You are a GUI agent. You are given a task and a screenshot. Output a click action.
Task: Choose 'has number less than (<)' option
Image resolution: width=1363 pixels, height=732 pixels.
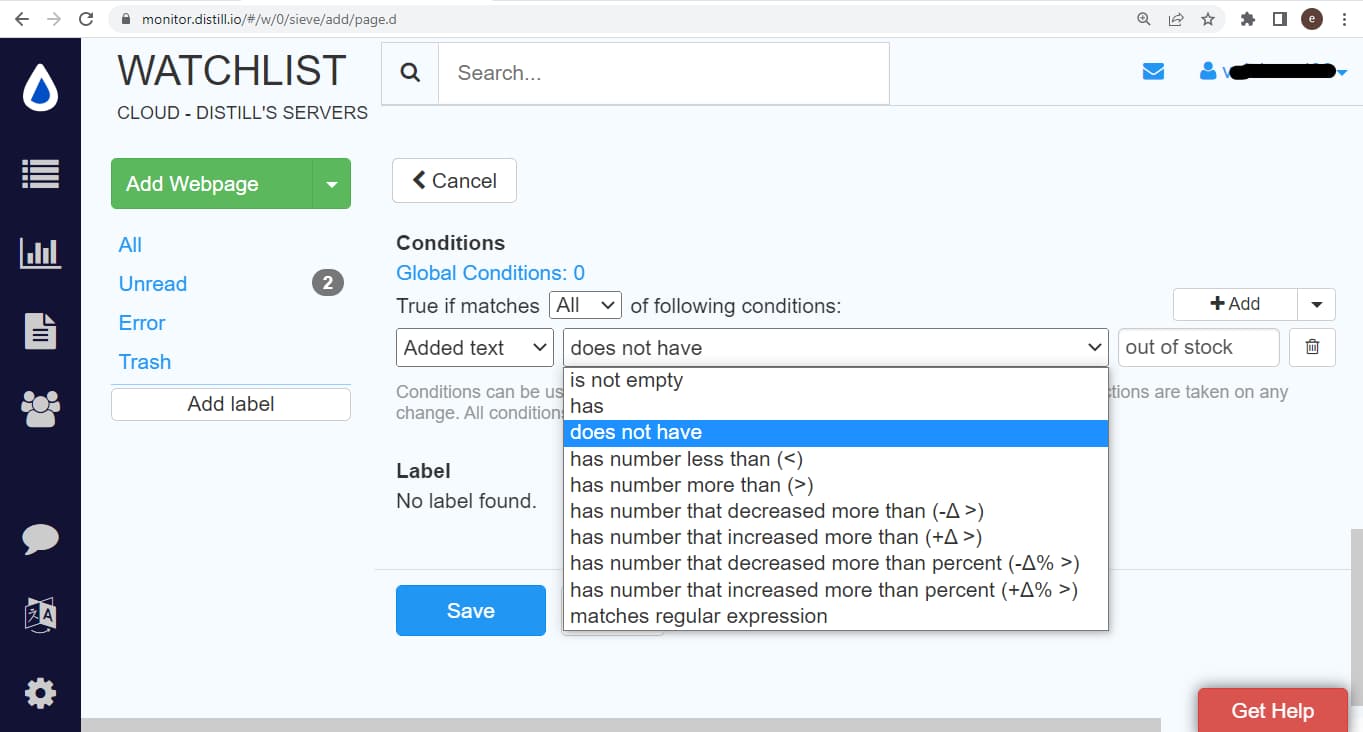point(686,459)
